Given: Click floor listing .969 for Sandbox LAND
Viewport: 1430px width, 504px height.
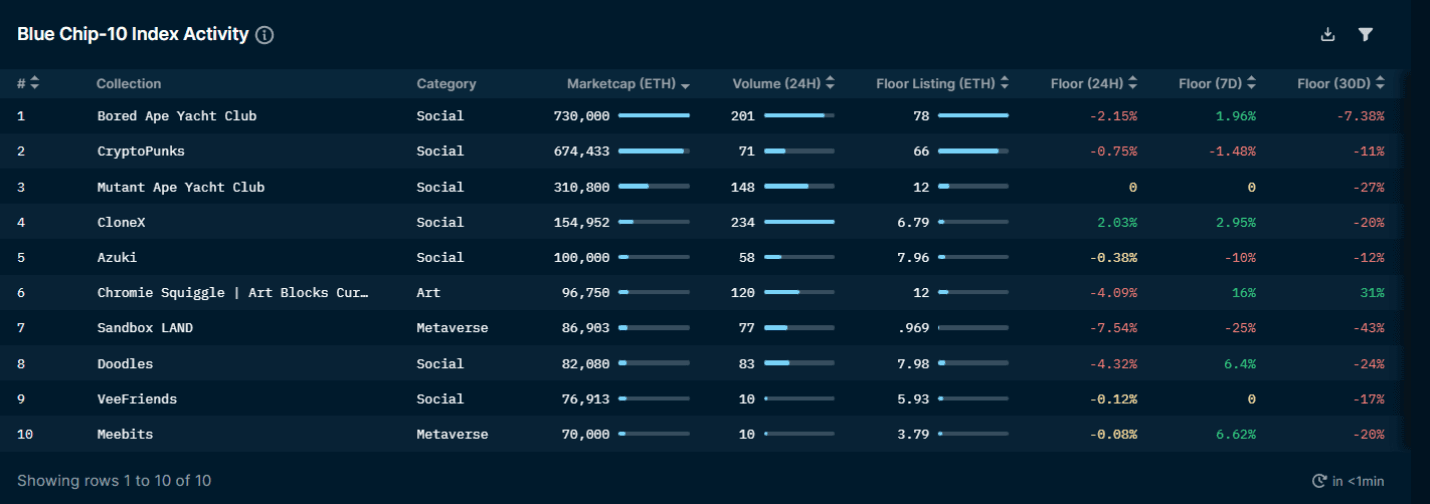Looking at the screenshot, I should click(913, 328).
